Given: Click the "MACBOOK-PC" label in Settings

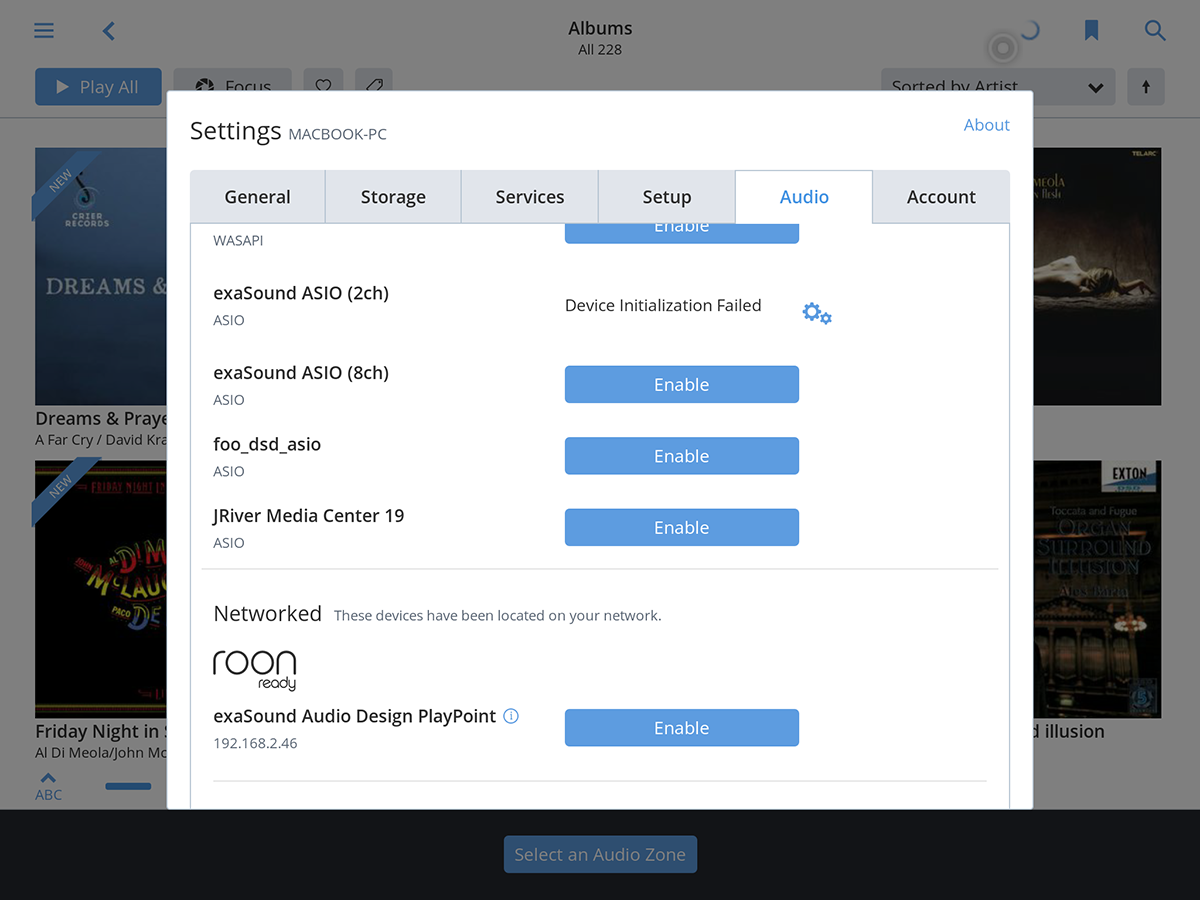Looking at the screenshot, I should [x=338, y=135].
